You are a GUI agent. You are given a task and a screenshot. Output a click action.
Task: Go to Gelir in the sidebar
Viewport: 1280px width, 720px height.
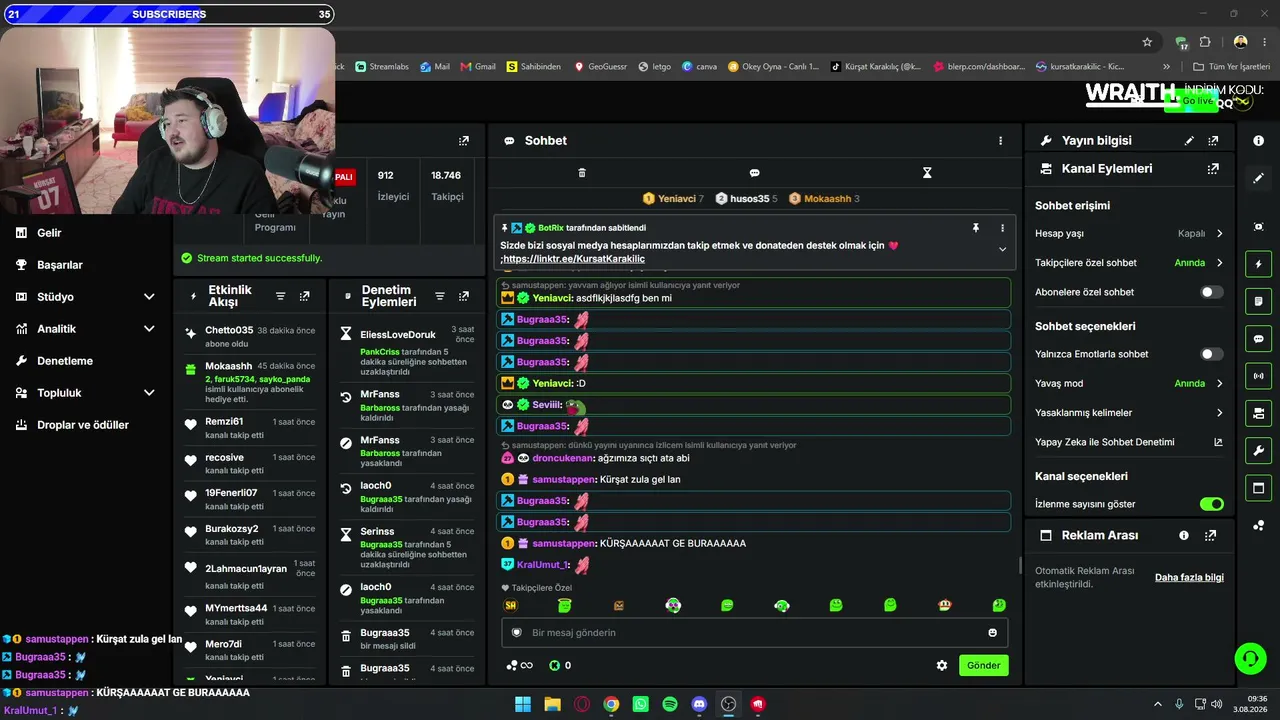click(x=49, y=233)
